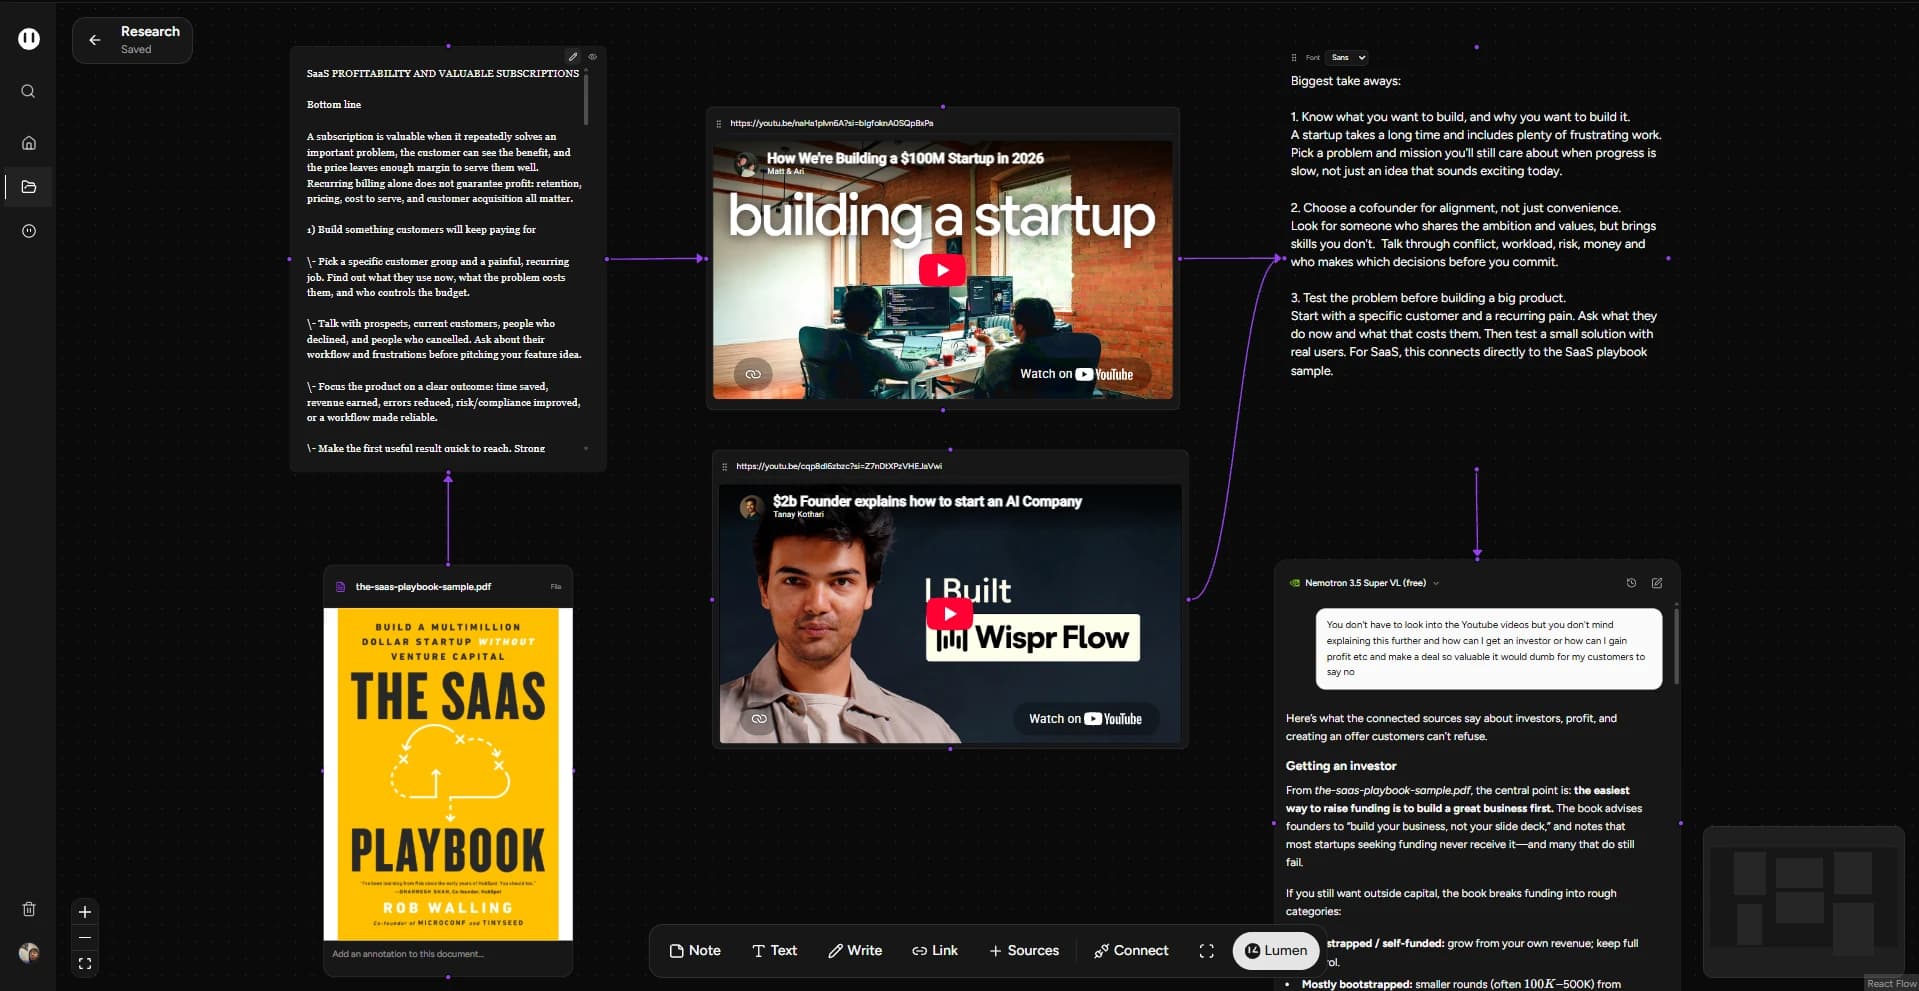Open chat history in the Lumen panel
The width and height of the screenshot is (1919, 991).
(1631, 583)
